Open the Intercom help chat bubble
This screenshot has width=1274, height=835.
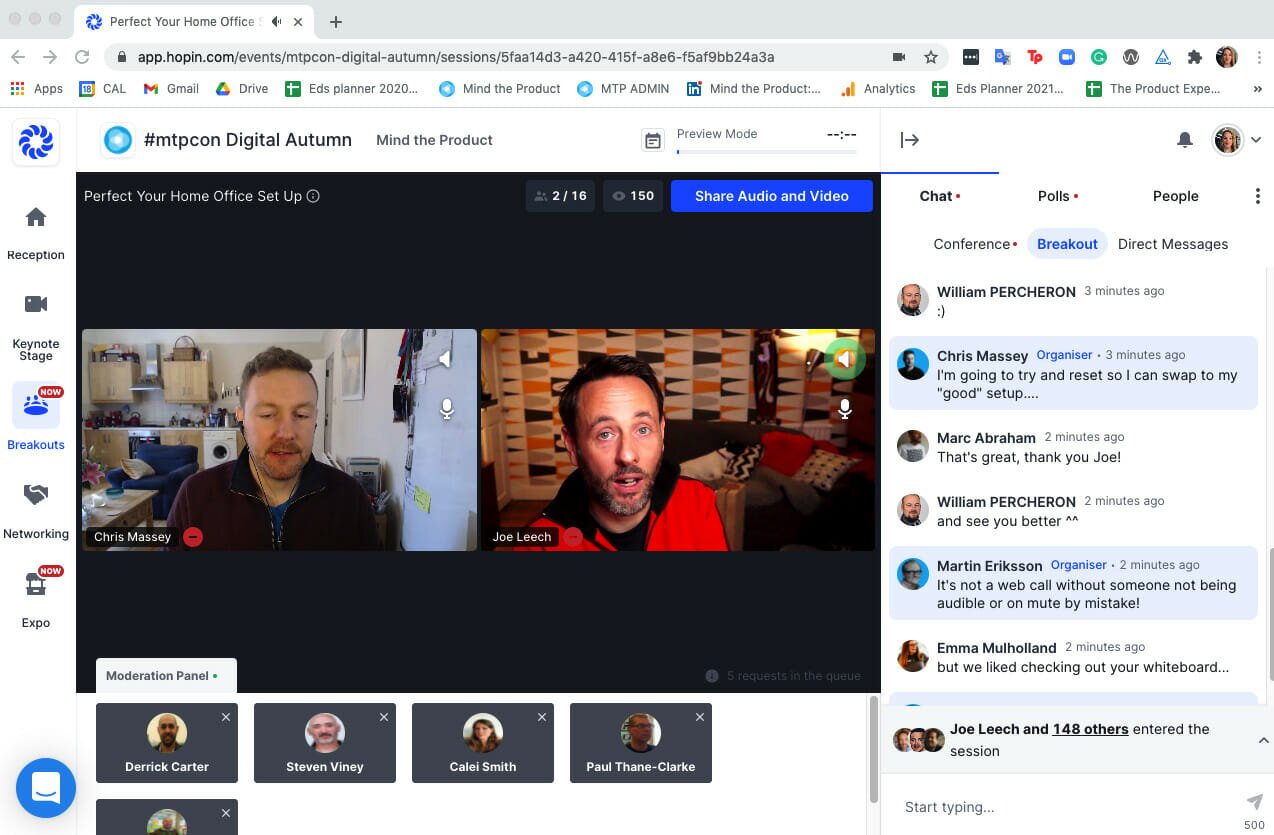(46, 788)
